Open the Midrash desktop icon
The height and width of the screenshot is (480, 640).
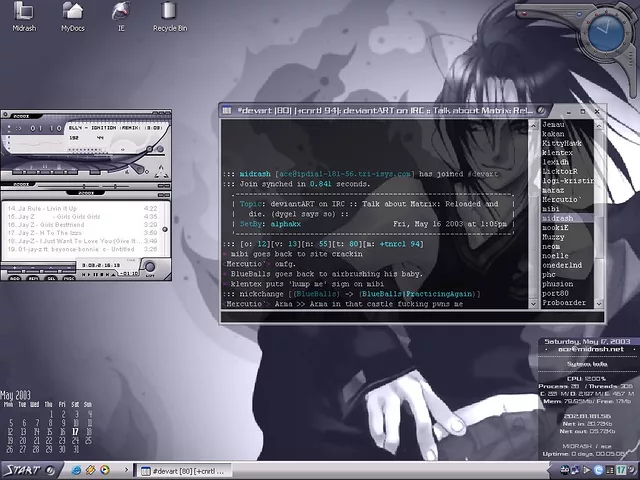[24, 16]
